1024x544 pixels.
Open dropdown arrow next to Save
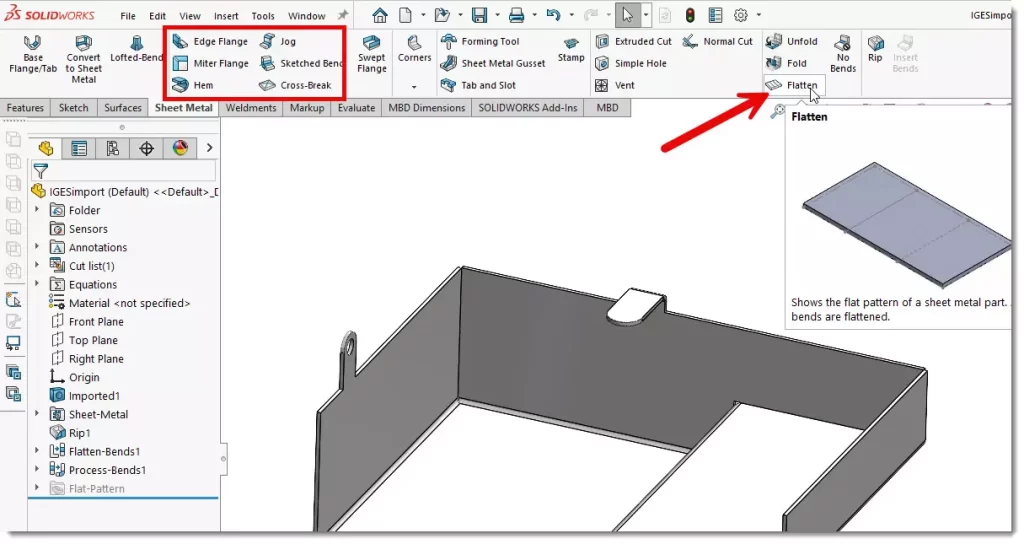497,15
